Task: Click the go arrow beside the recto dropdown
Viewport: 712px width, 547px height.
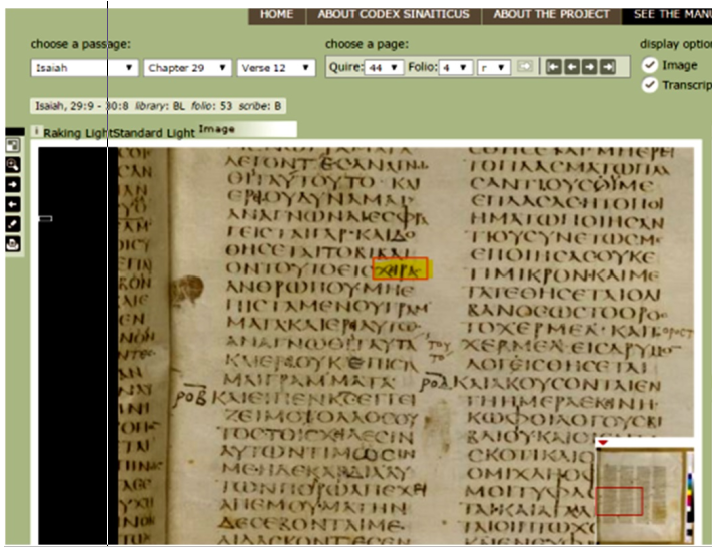Action: pyautogui.click(x=524, y=67)
